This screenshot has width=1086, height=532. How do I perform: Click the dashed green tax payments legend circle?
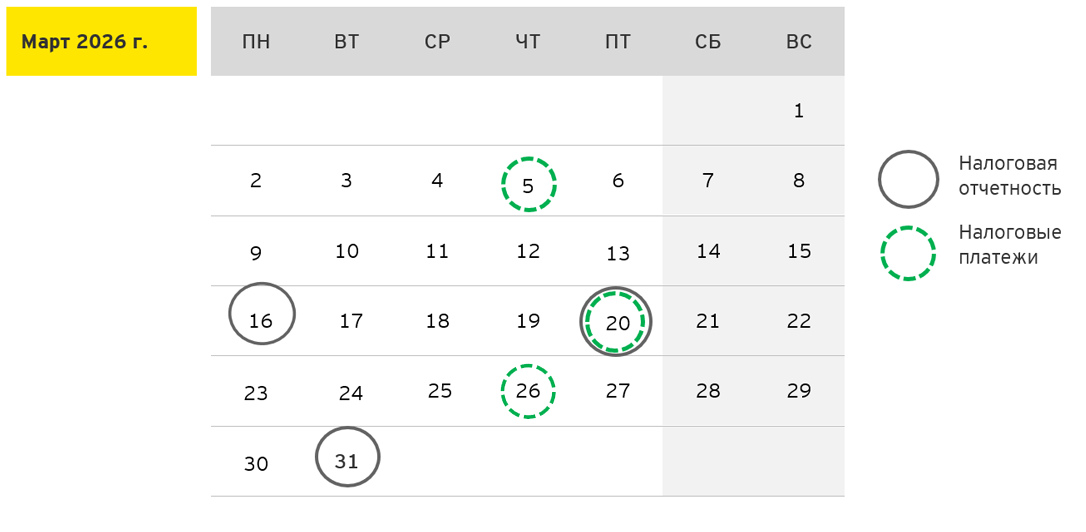tap(908, 253)
